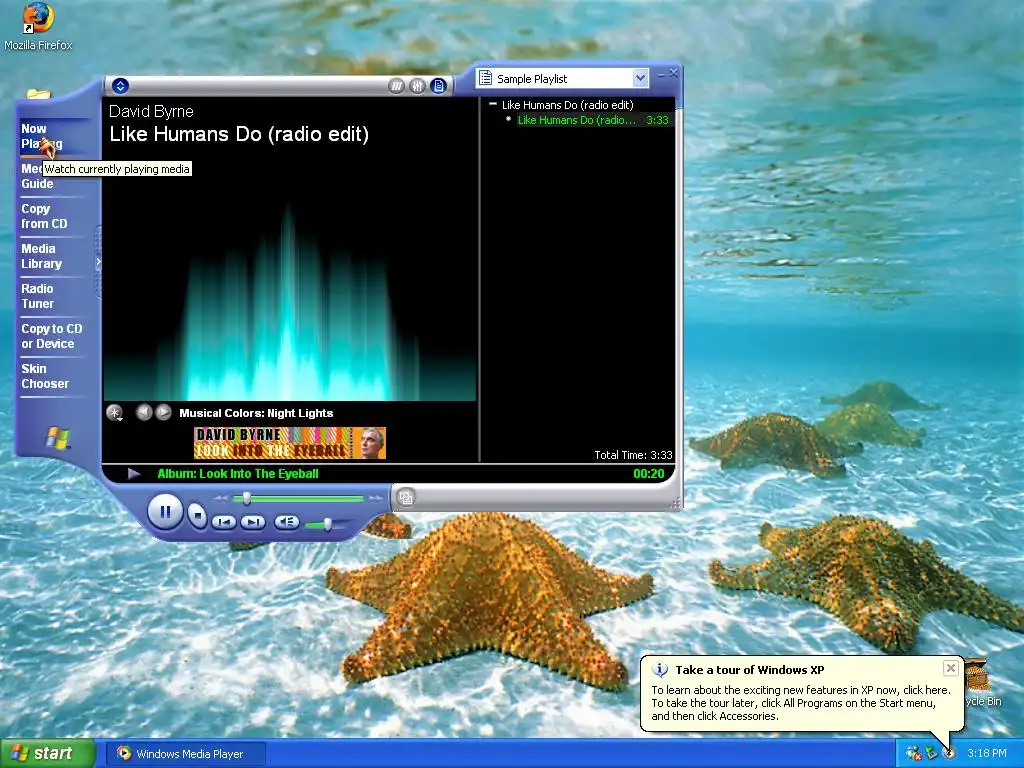1024x768 pixels.
Task: Open Mozilla Firefox desktop shortcut
Action: (38, 26)
